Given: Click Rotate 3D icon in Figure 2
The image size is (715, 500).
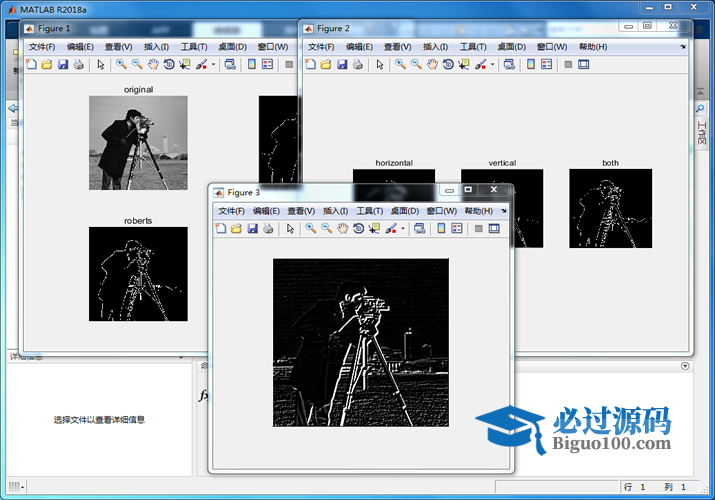Looking at the screenshot, I should coord(448,64).
